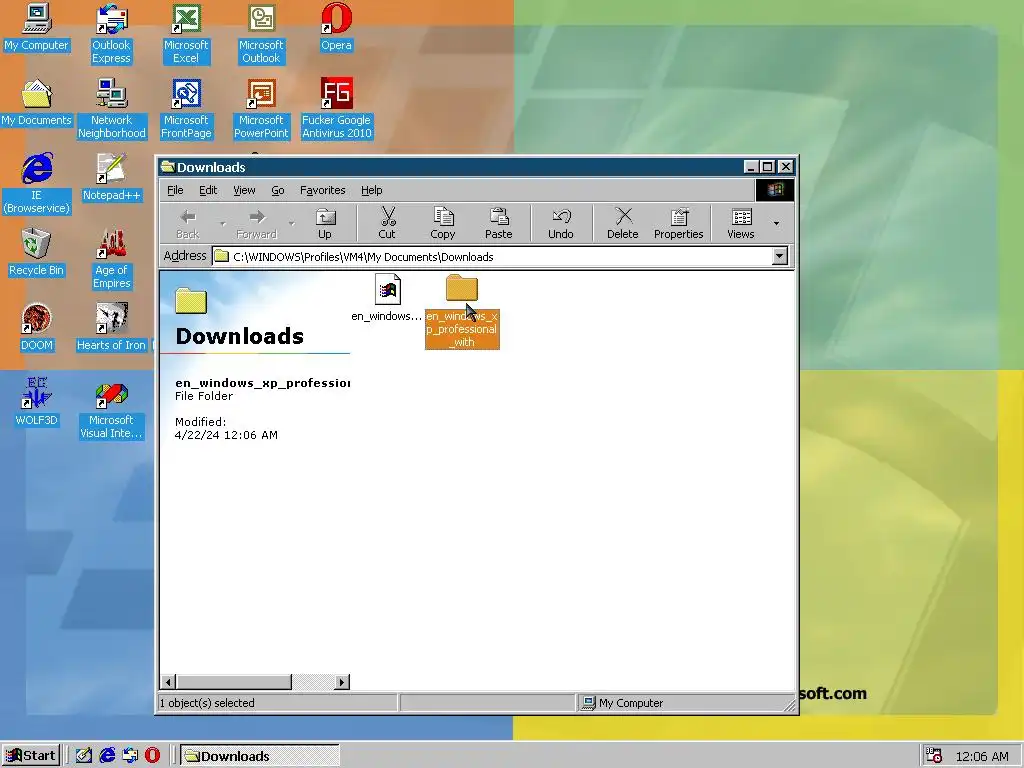Click the left arrow of horizontal scrollbar
The image size is (1024, 768).
(x=168, y=682)
